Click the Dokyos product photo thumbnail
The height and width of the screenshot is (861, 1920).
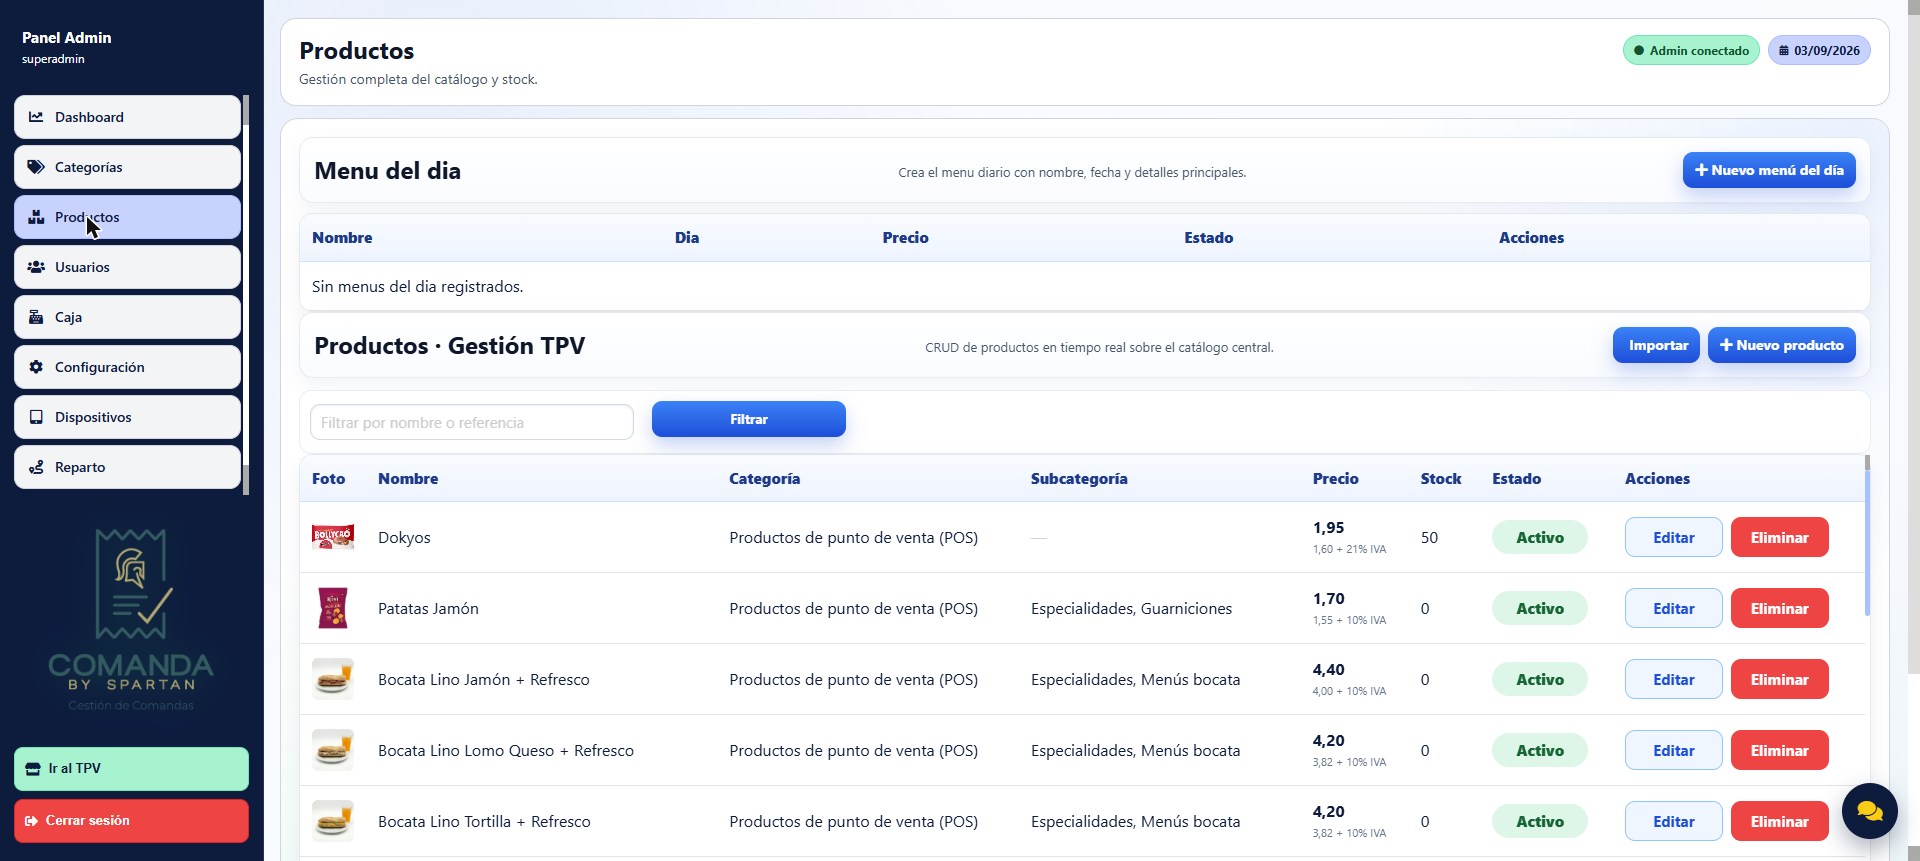click(332, 537)
